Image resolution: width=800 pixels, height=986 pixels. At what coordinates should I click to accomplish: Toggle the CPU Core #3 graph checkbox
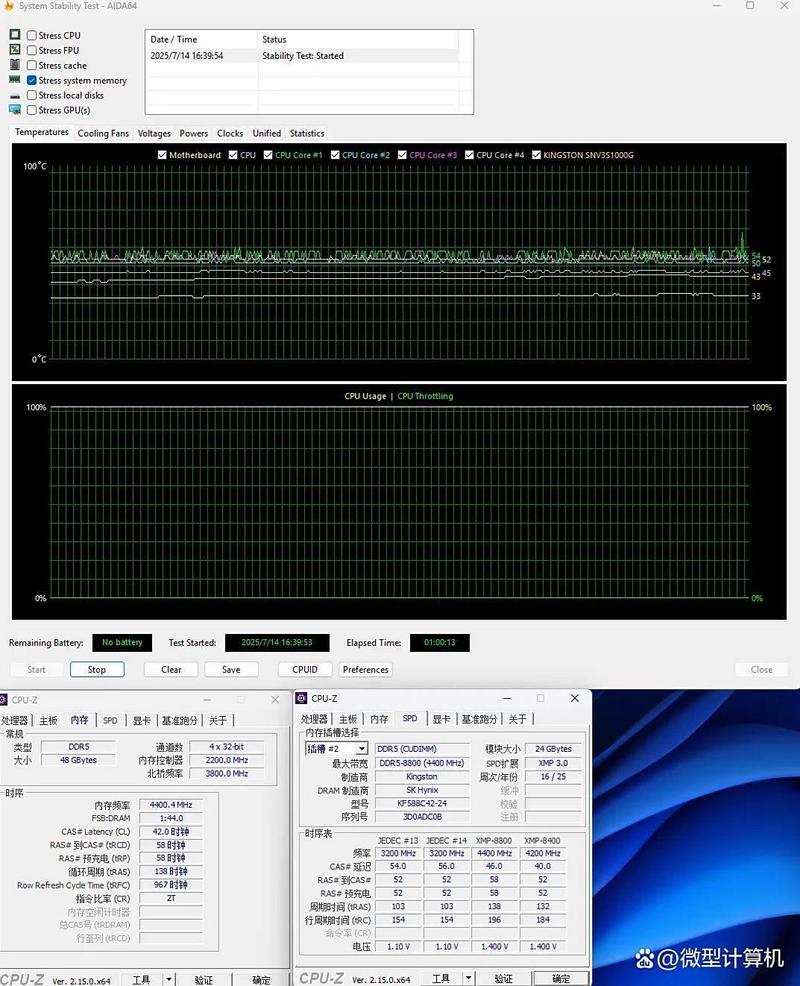[403, 155]
